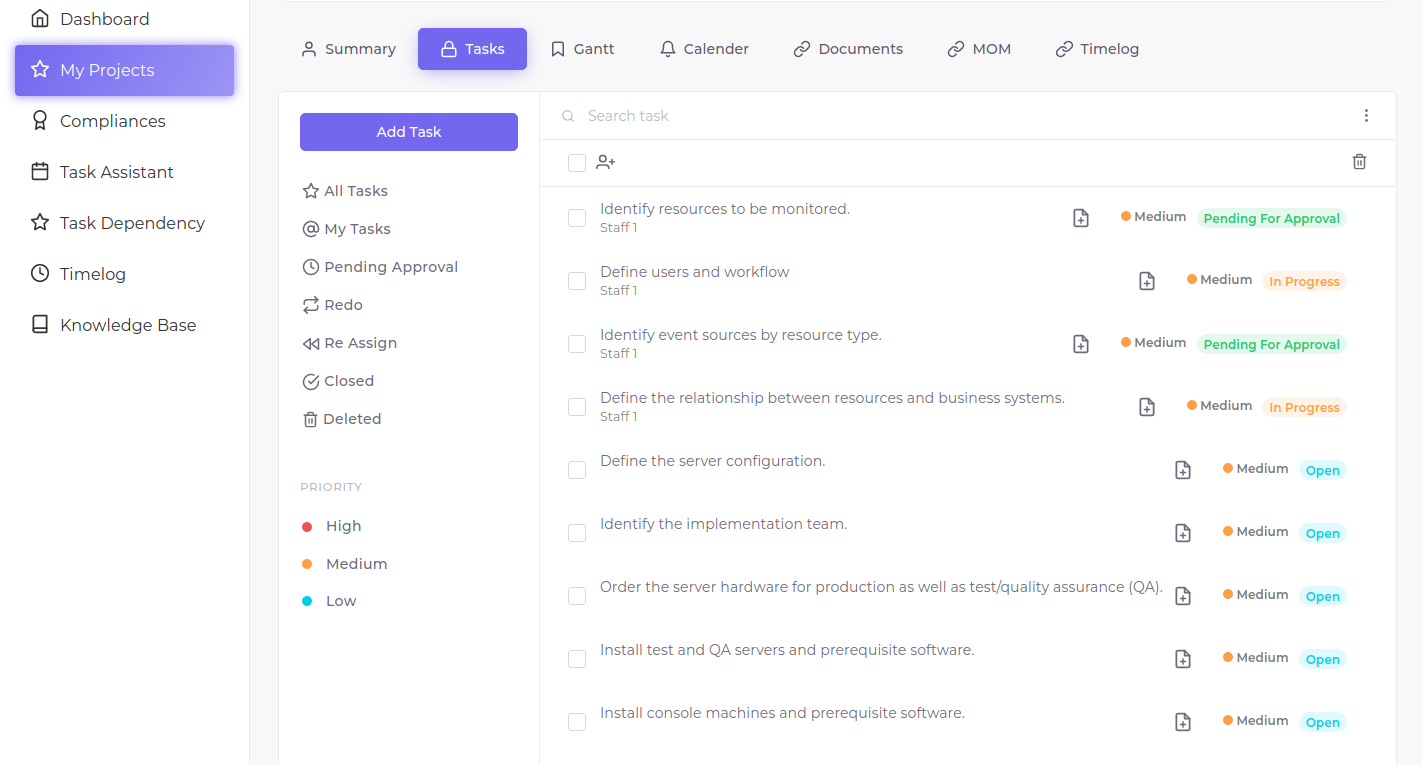Click the Open status badge for 'Define the server configuration'
The image size is (1422, 765).
(1322, 471)
